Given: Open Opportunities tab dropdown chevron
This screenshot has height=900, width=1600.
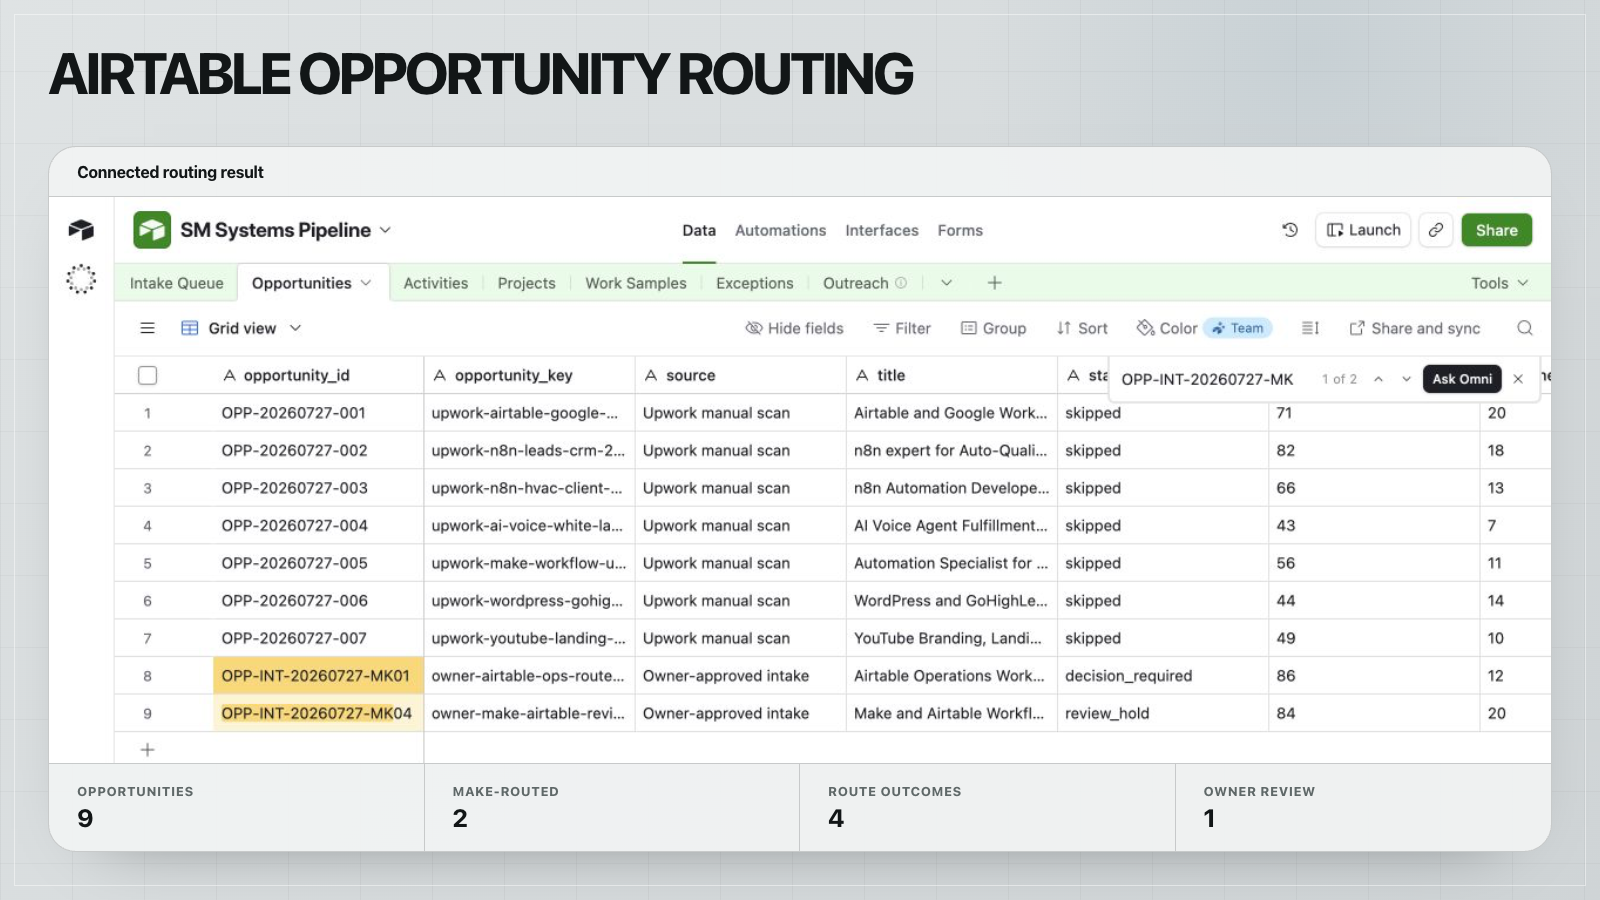Looking at the screenshot, I should 366,283.
